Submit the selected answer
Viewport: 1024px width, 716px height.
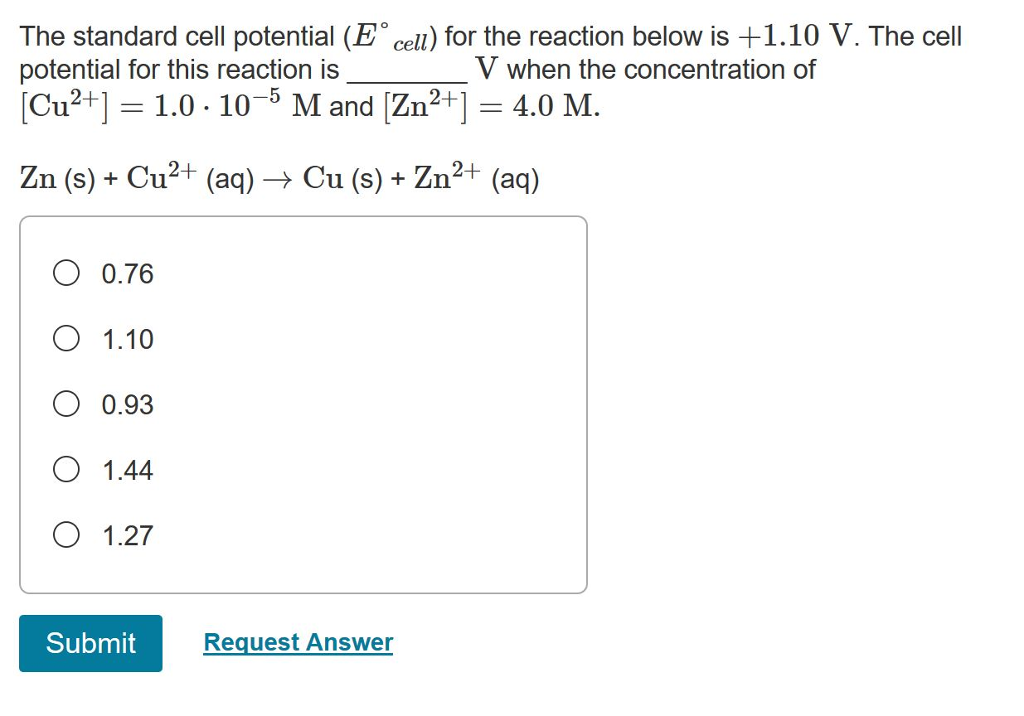point(90,643)
